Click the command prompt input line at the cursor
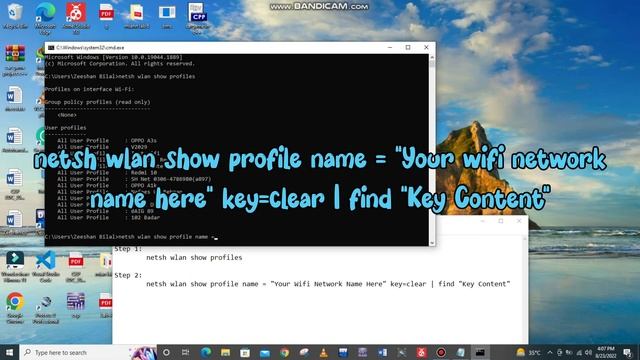 131,237
